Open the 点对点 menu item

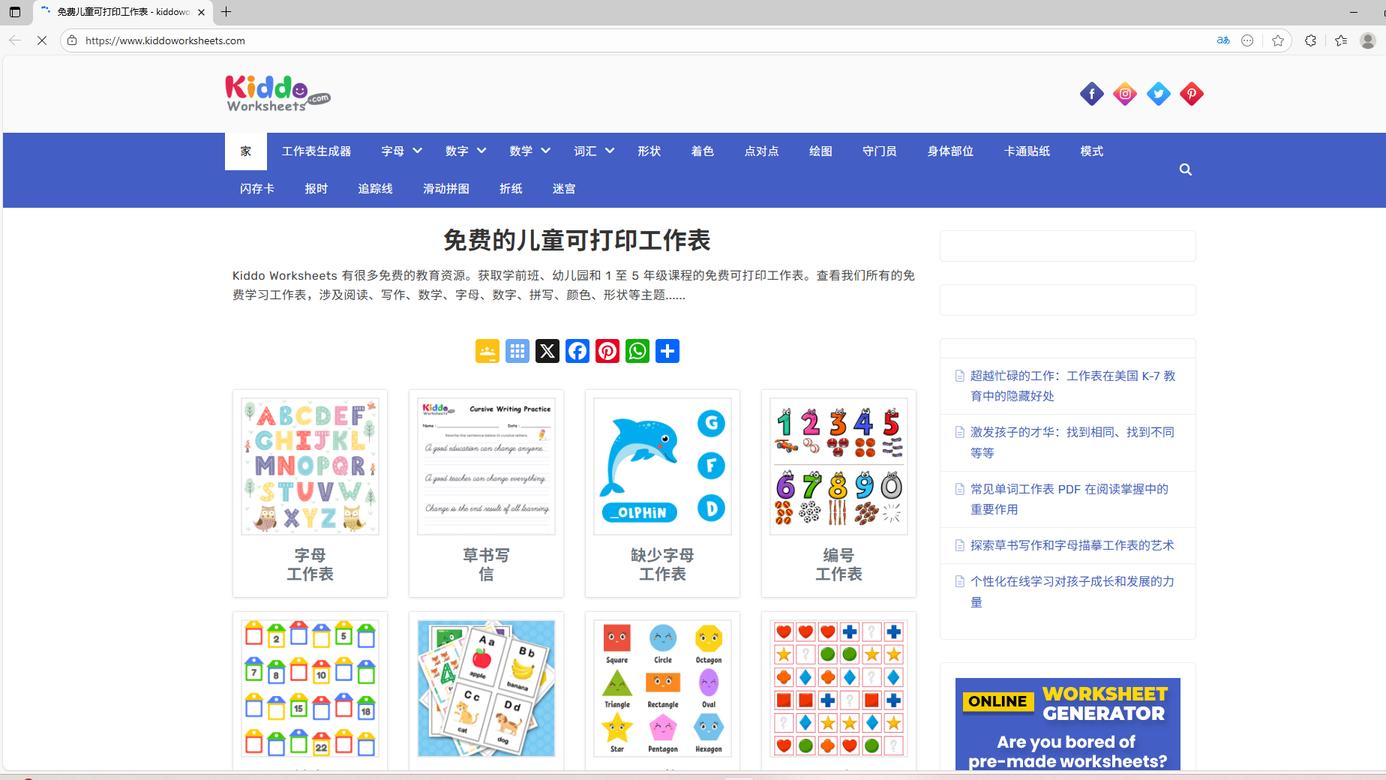(761, 151)
